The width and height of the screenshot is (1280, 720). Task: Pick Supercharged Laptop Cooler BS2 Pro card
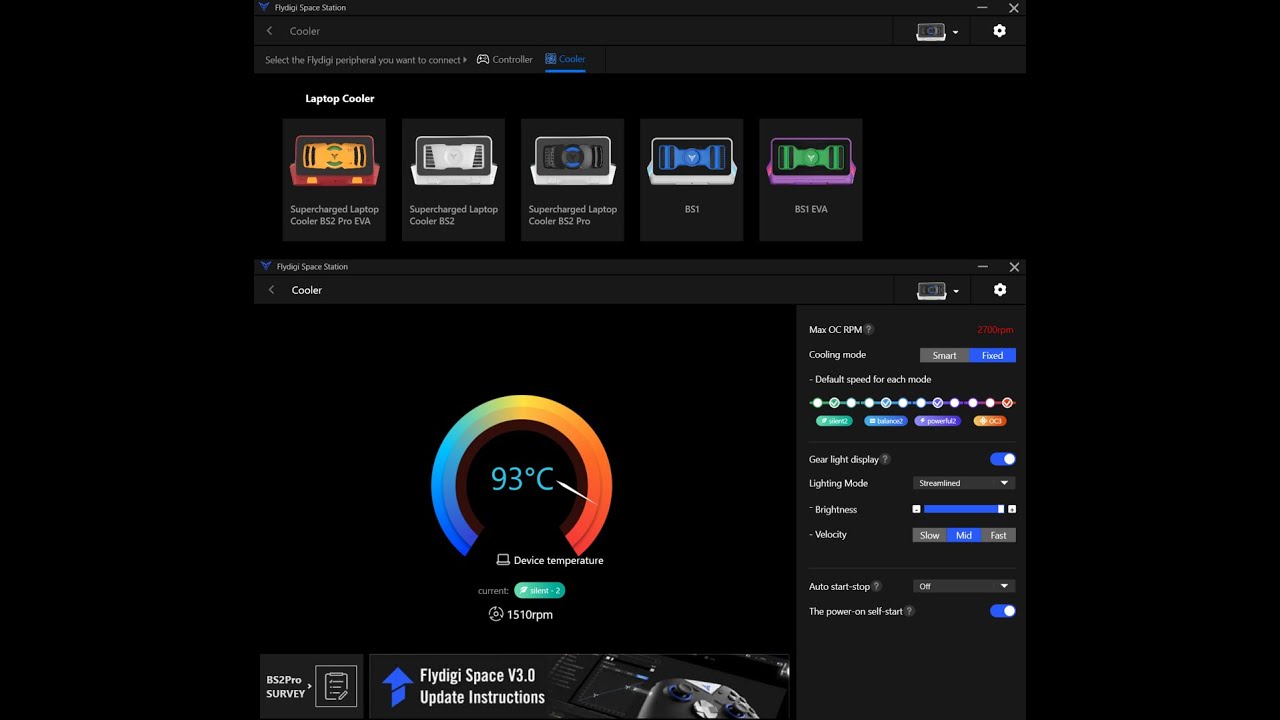pyautogui.click(x=572, y=180)
